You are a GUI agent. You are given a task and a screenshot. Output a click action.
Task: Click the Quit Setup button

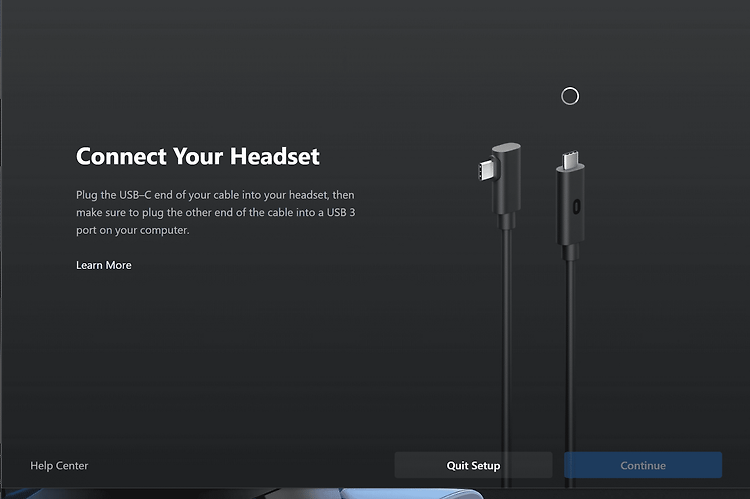click(473, 465)
